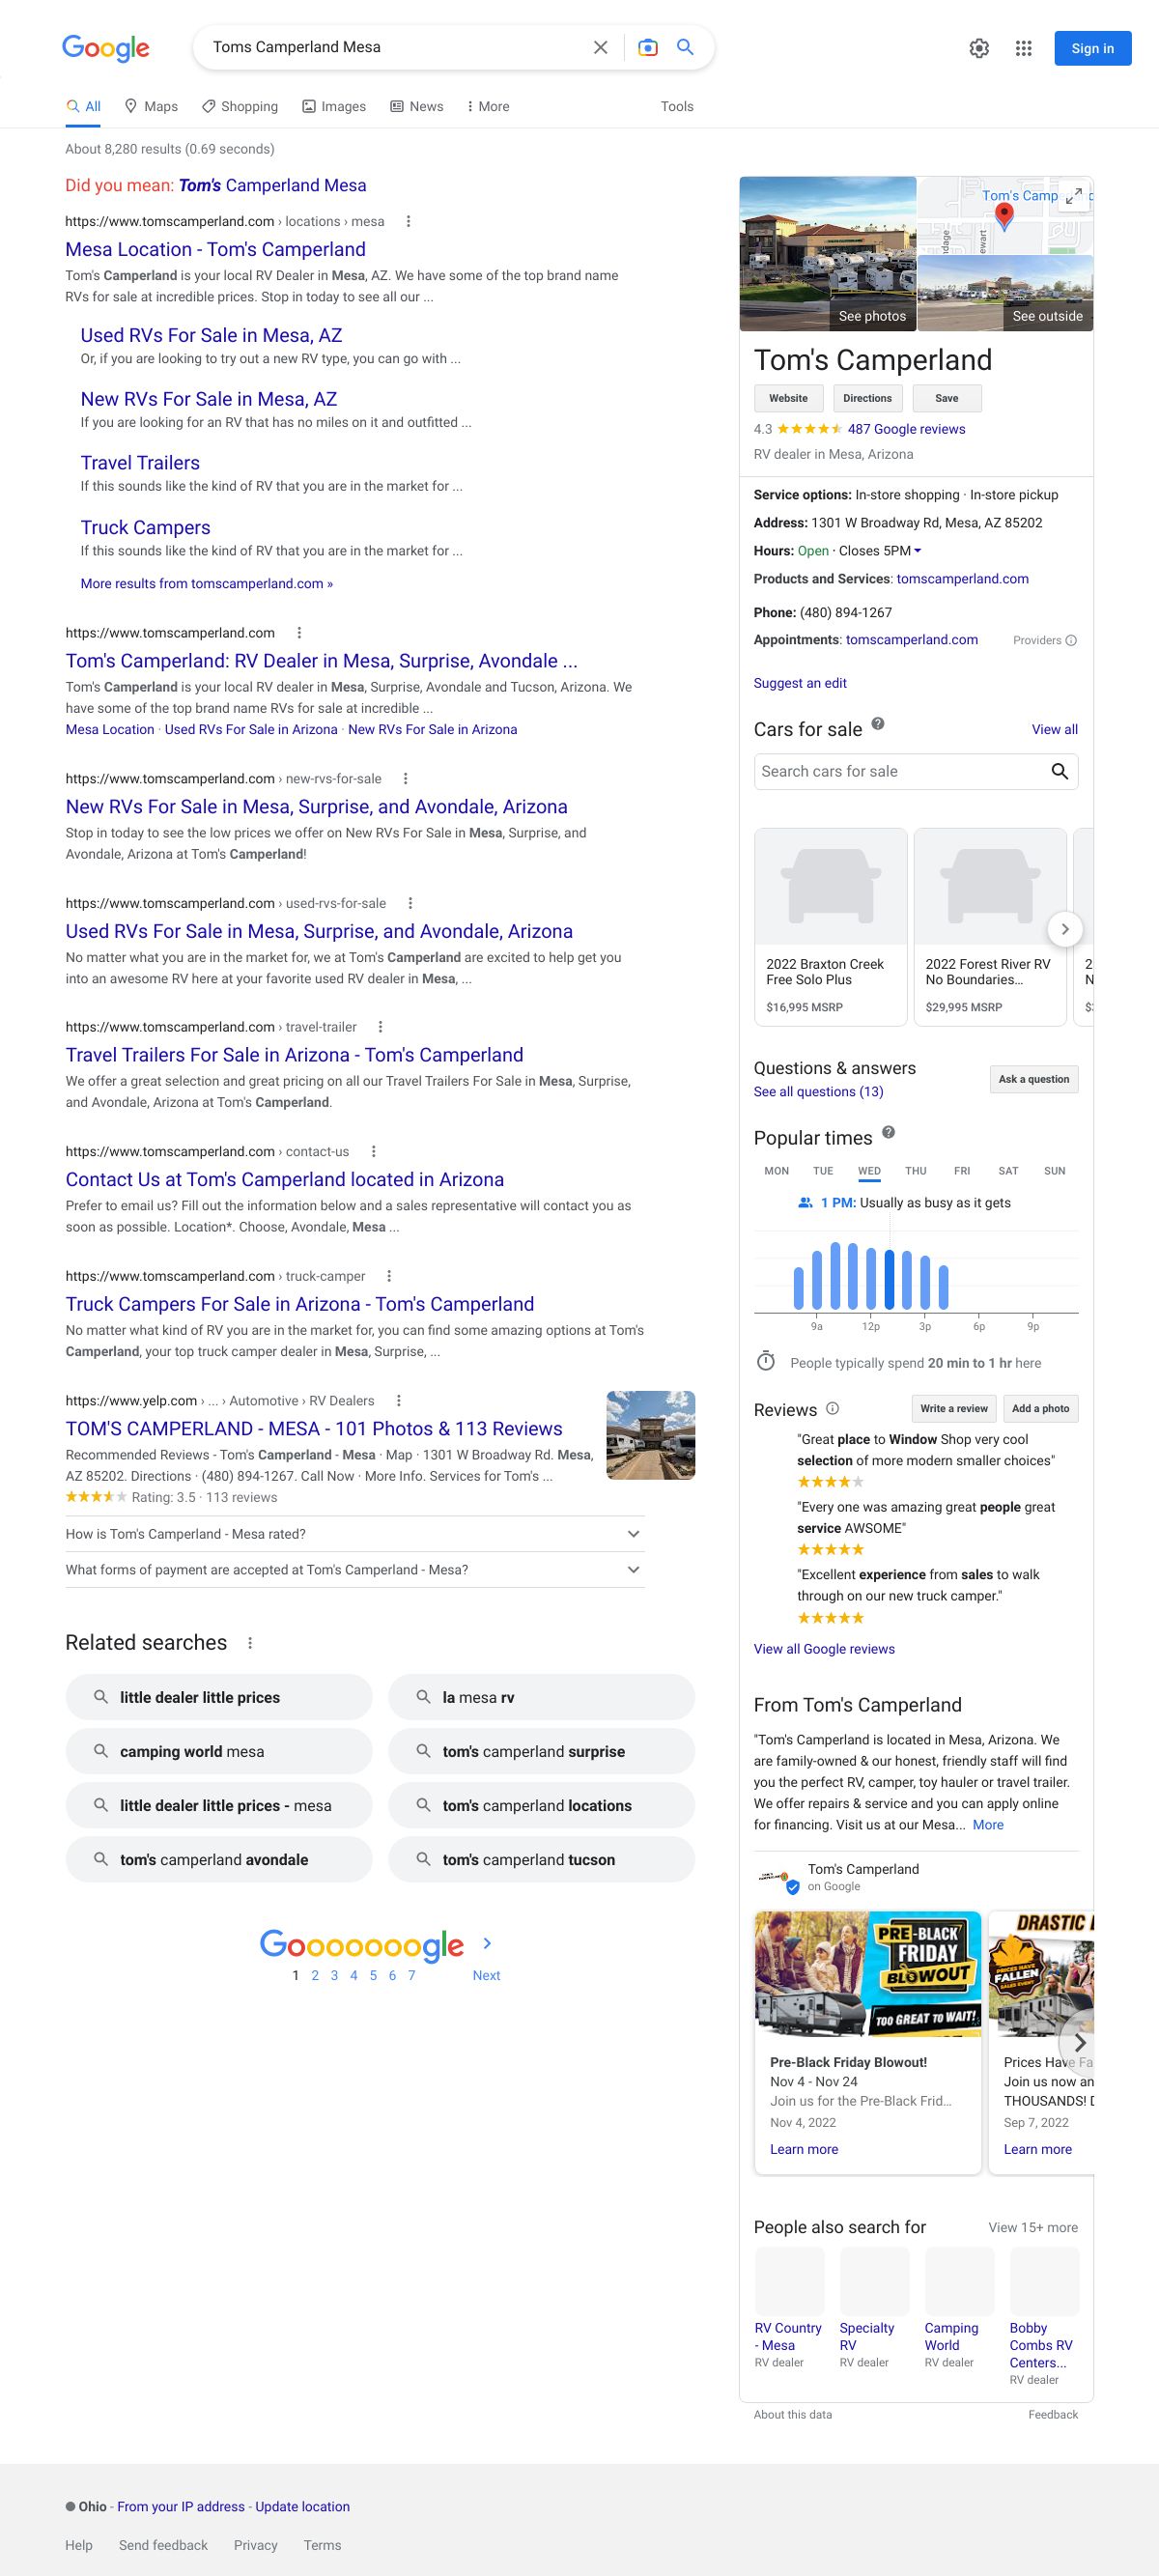Image resolution: width=1159 pixels, height=2576 pixels.
Task: Expand the map with the fullscreen icon
Action: [1073, 196]
